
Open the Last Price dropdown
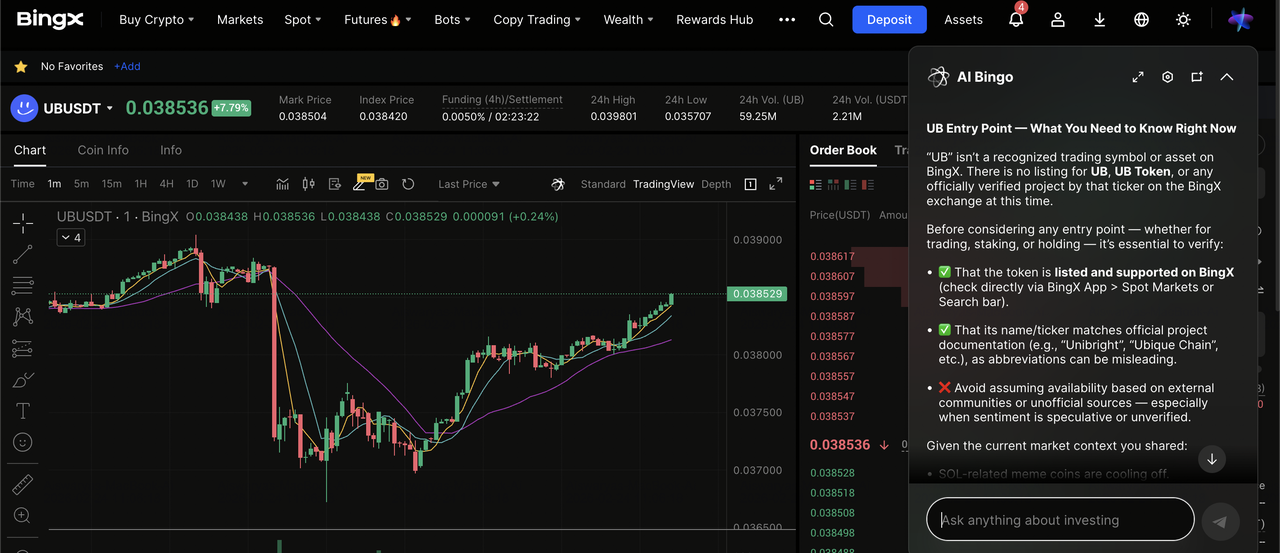pos(469,184)
